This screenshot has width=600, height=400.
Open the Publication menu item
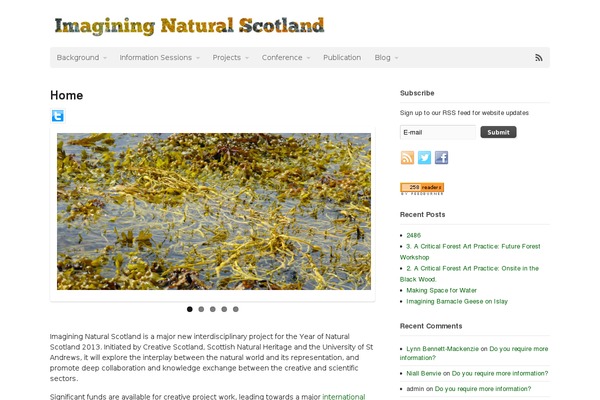coord(342,57)
